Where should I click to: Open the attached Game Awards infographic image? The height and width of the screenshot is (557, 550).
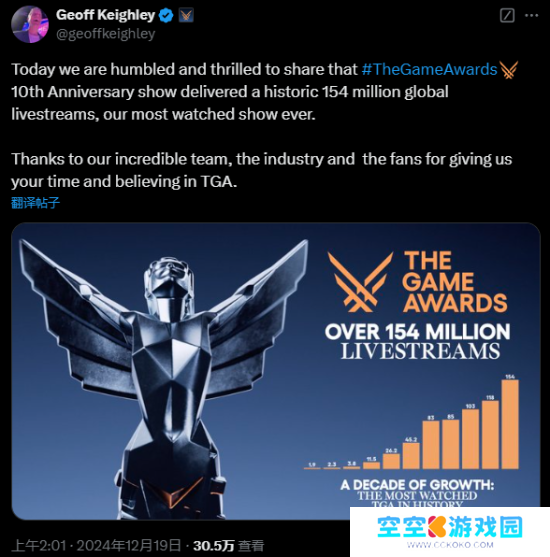276,371
